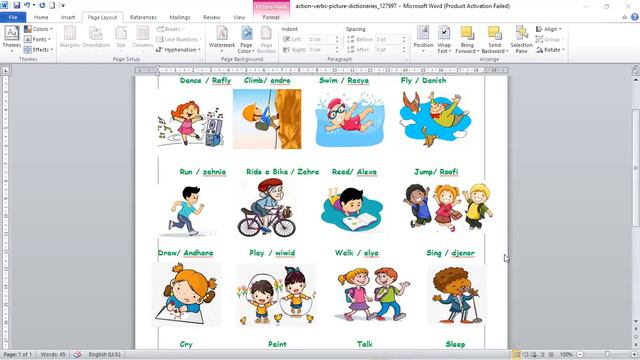The width and height of the screenshot is (640, 360).
Task: Open the Group dropdown
Action: (x=549, y=39)
